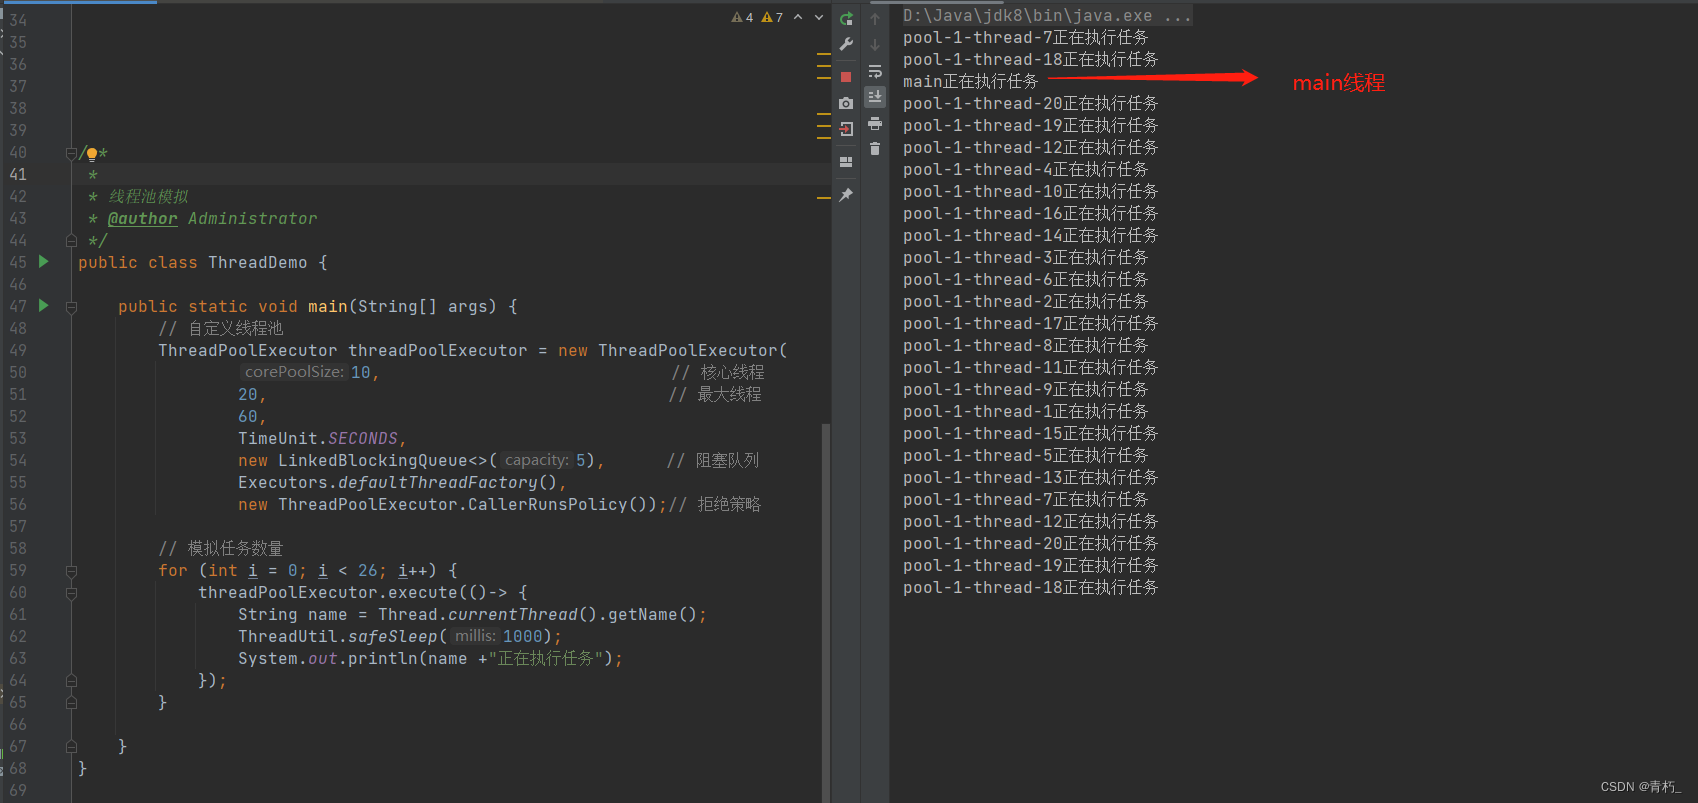Click the editor vertical scrollbar thumb
Screen dimensions: 1698x803
(826, 612)
